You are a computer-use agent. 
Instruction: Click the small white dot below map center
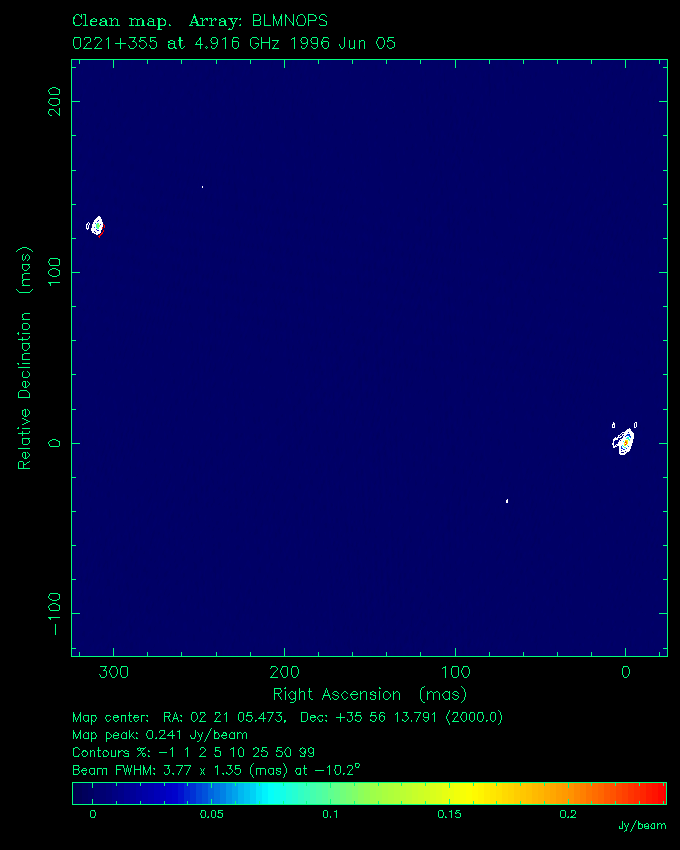click(507, 500)
